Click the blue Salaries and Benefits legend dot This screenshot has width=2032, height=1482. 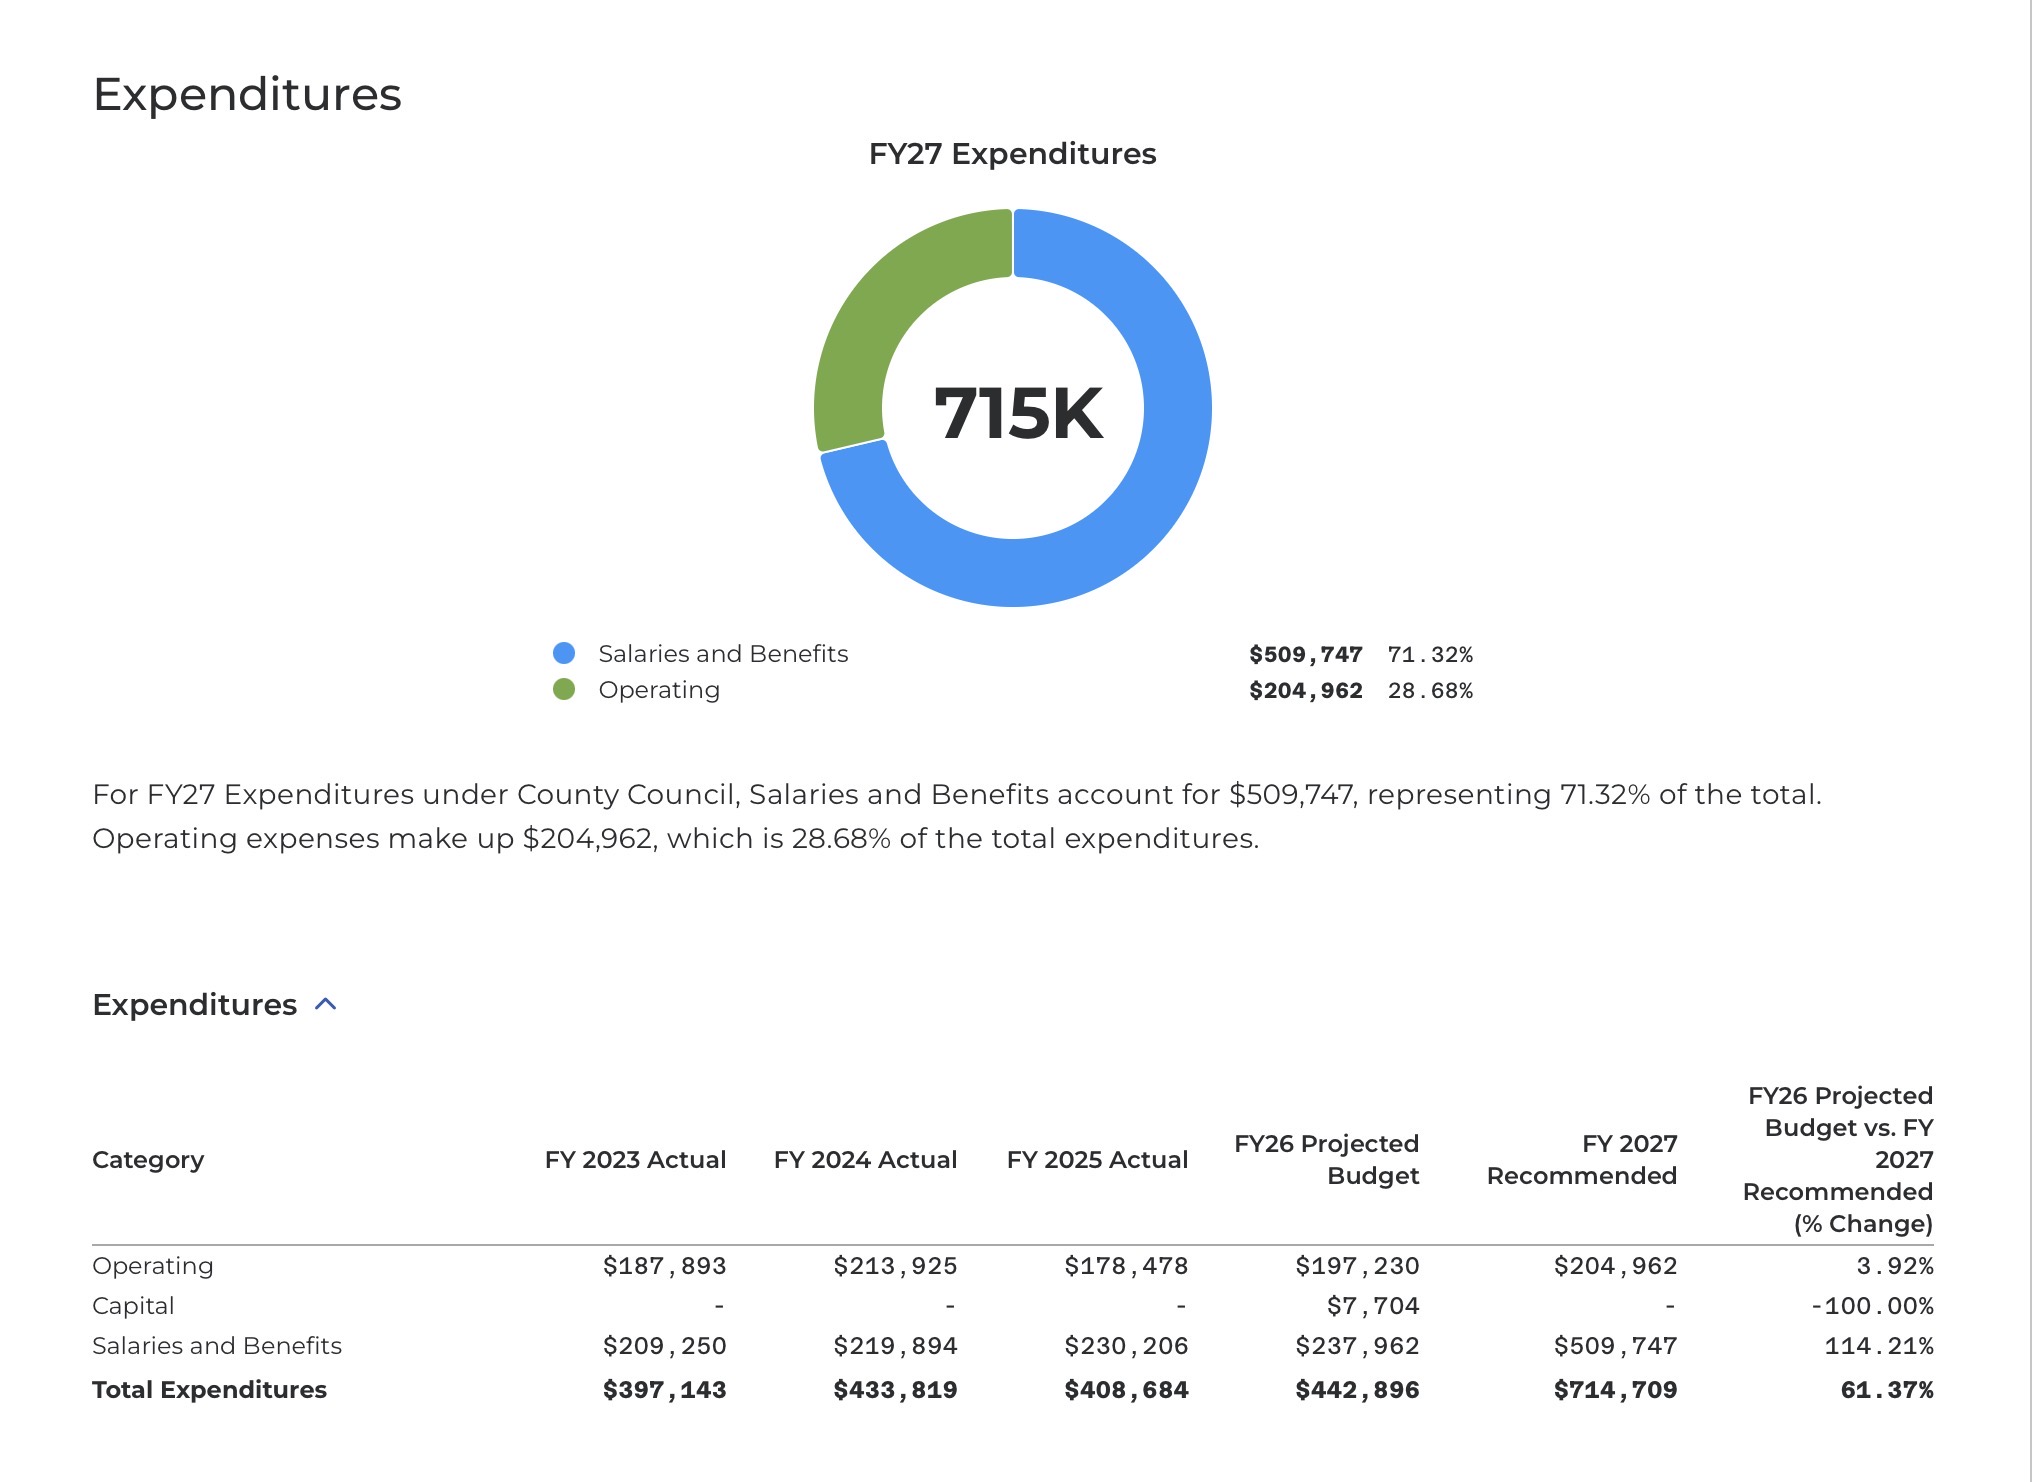click(x=564, y=653)
